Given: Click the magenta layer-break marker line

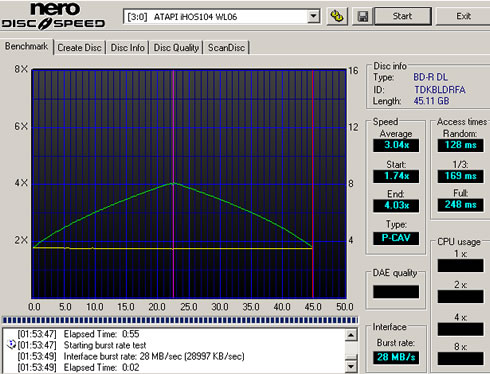Looking at the screenshot, I should click(173, 184).
